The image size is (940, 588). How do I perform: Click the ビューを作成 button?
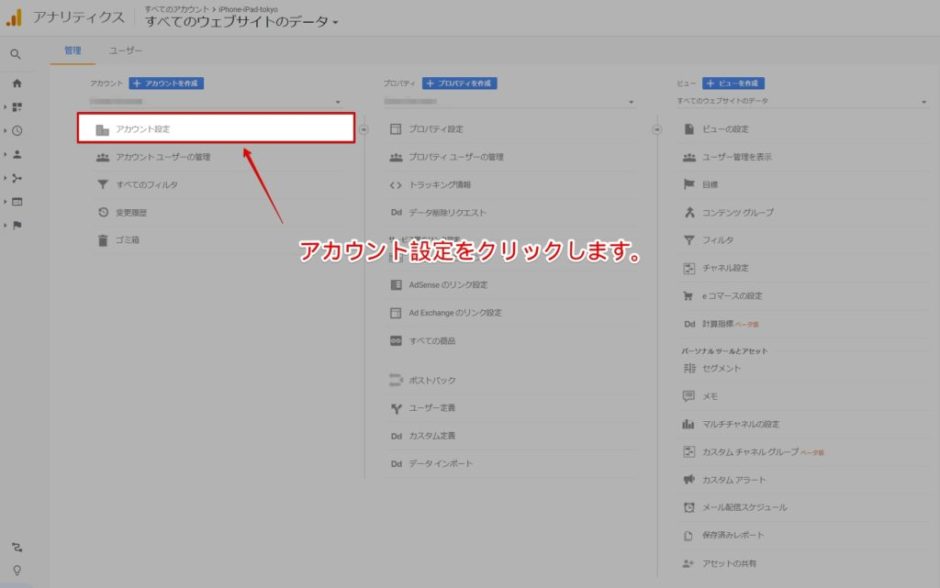coord(733,84)
